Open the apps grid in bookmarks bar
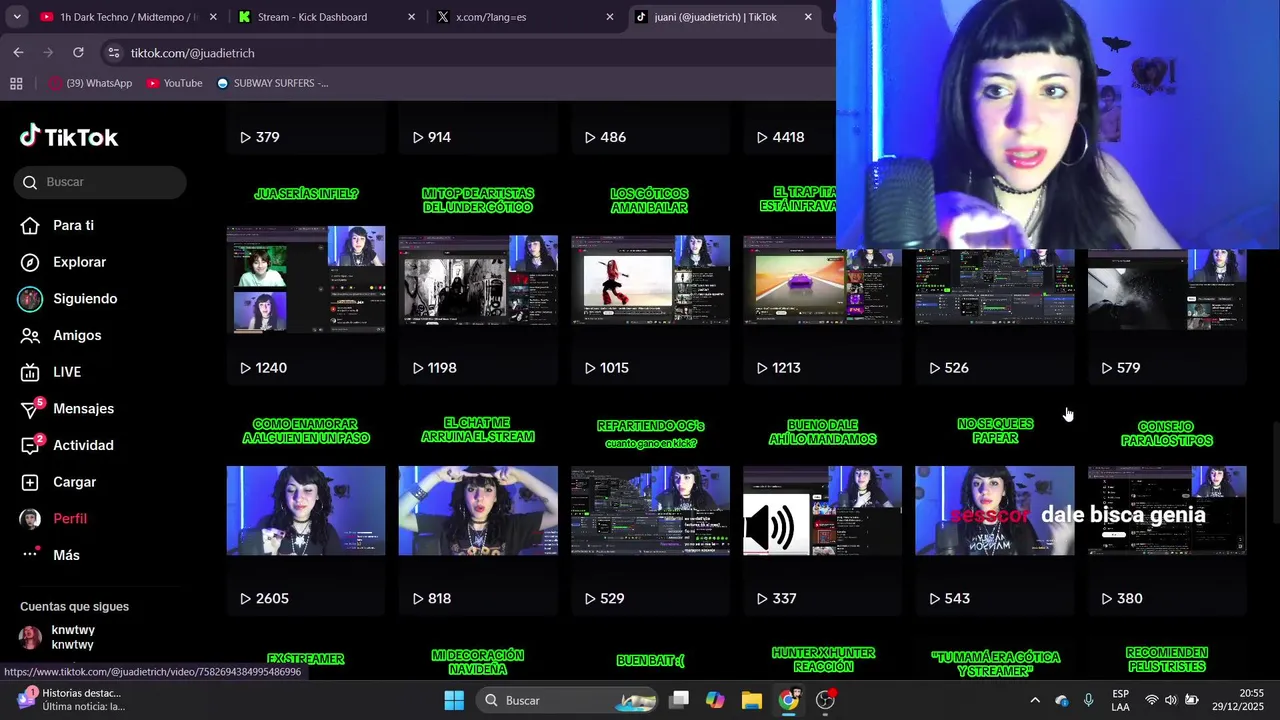This screenshot has height=720, width=1280. click(16, 83)
